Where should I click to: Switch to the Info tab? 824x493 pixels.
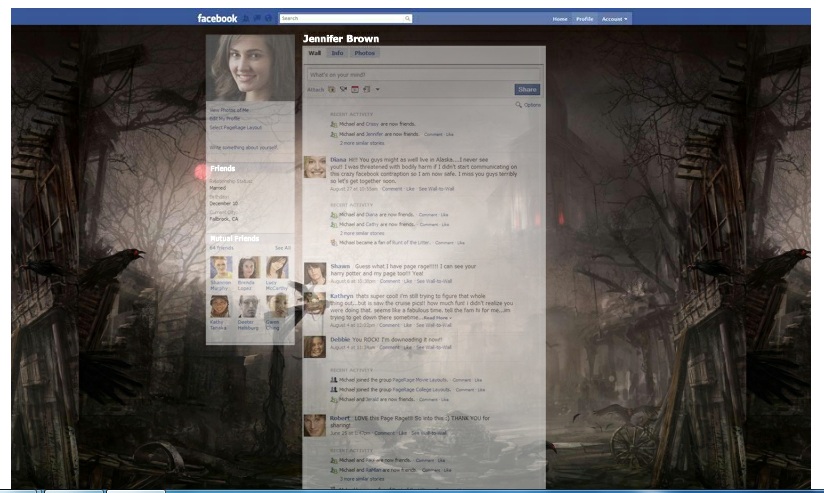[337, 53]
